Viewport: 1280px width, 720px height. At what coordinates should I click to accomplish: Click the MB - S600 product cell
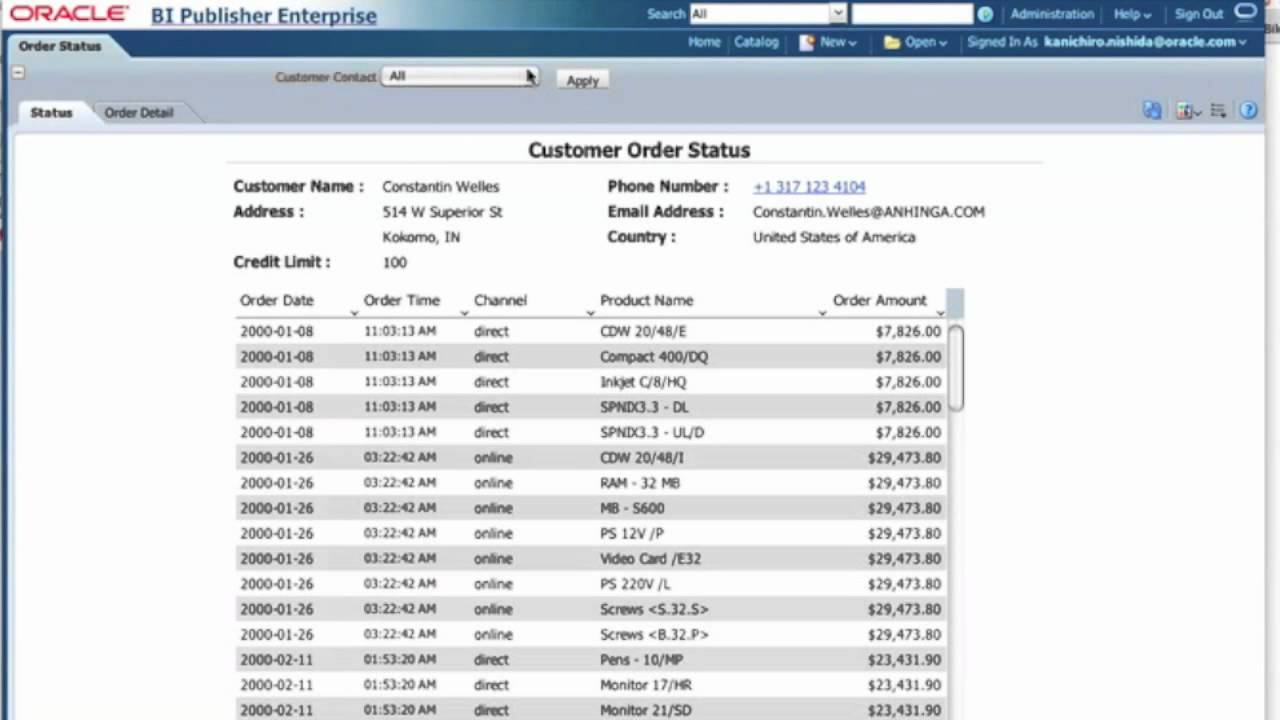click(x=632, y=508)
